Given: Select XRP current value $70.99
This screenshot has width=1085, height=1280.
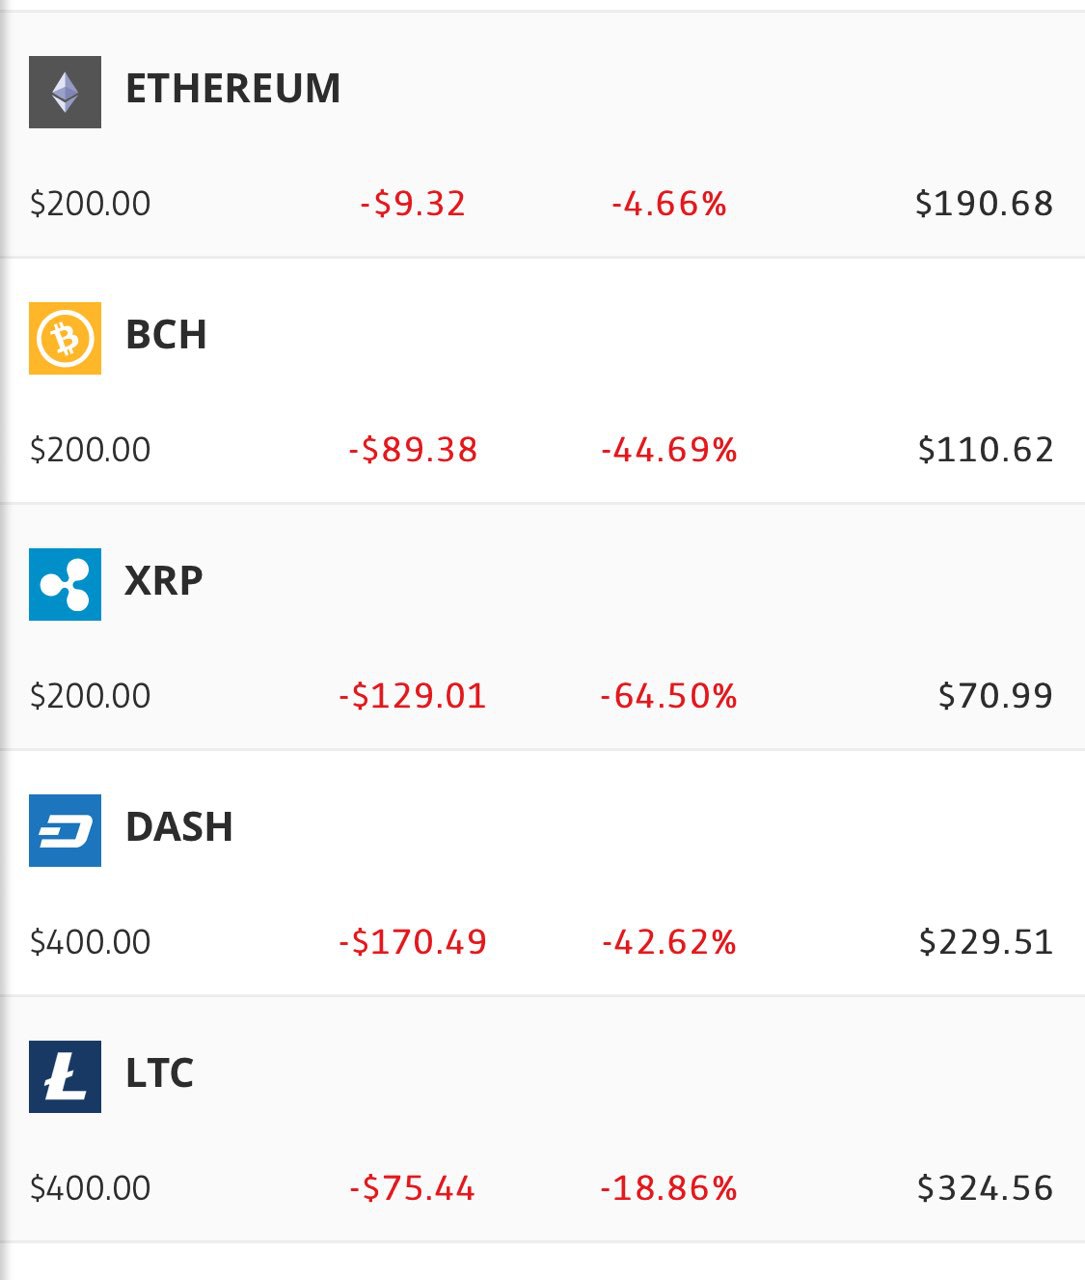Looking at the screenshot, I should point(995,696).
